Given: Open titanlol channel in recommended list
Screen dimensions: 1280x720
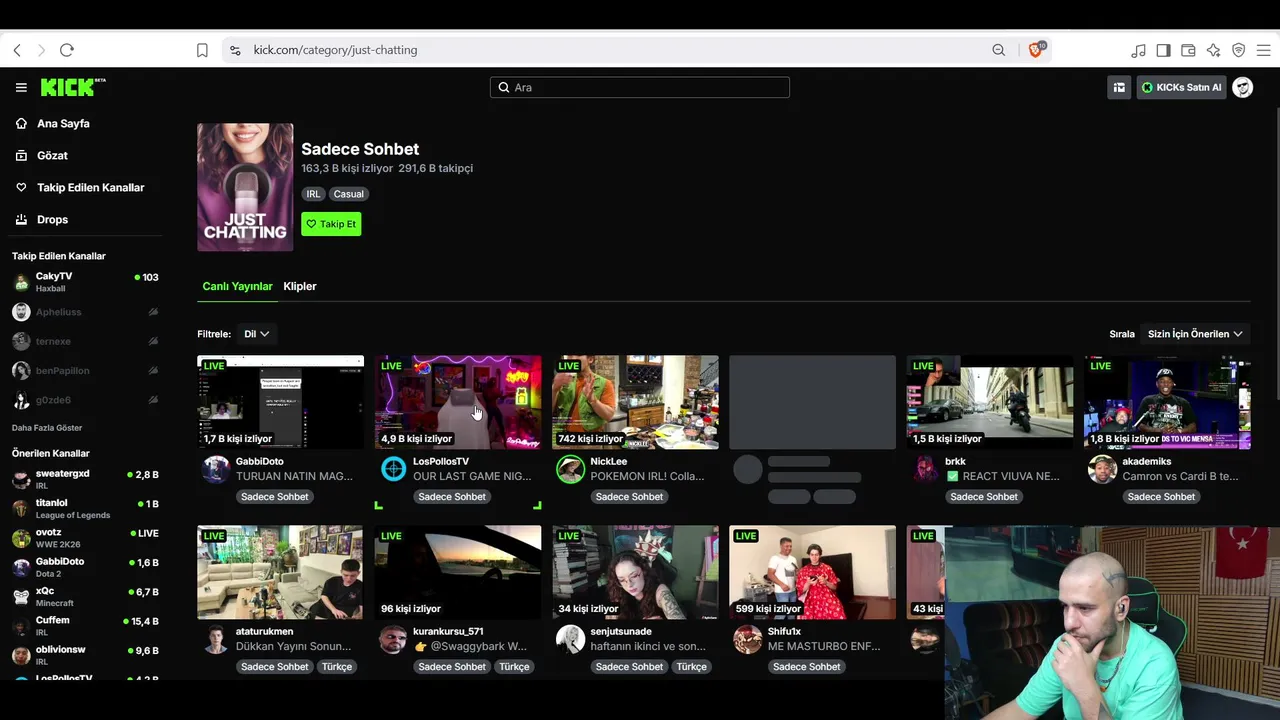Looking at the screenshot, I should 85,508.
